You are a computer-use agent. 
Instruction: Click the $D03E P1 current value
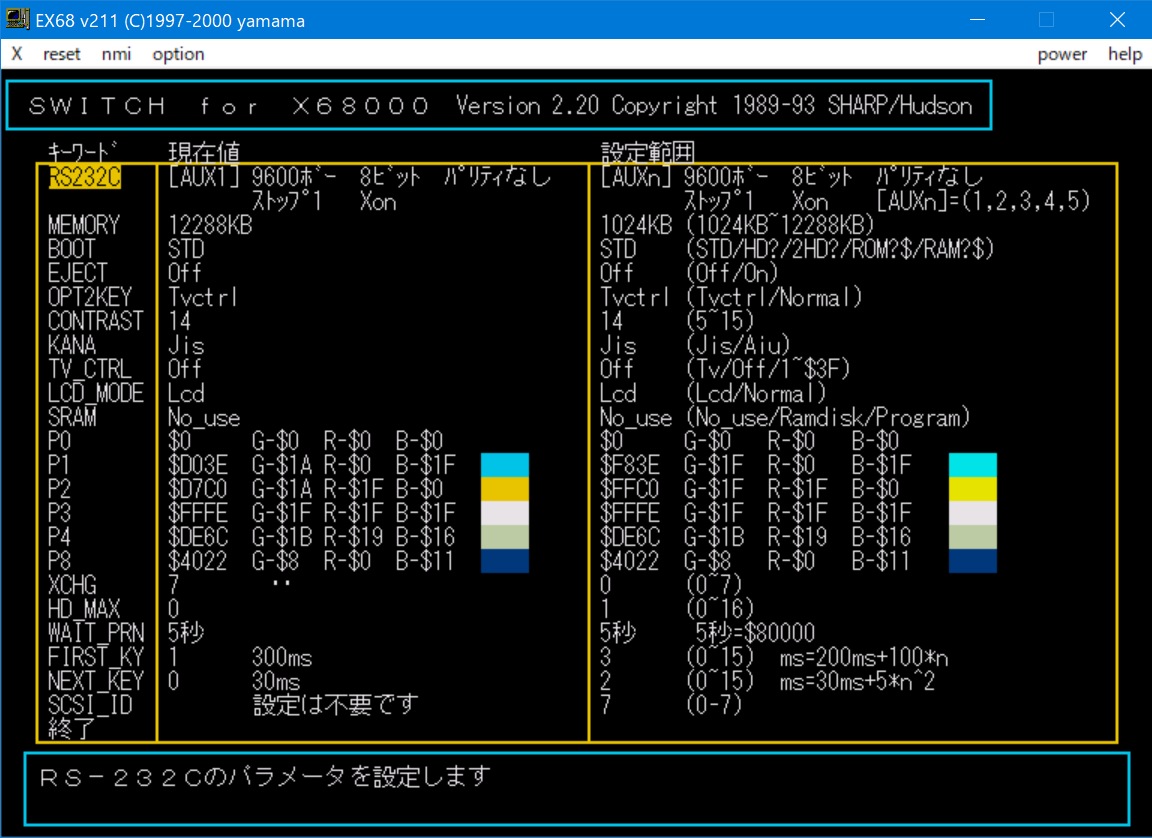(198, 466)
